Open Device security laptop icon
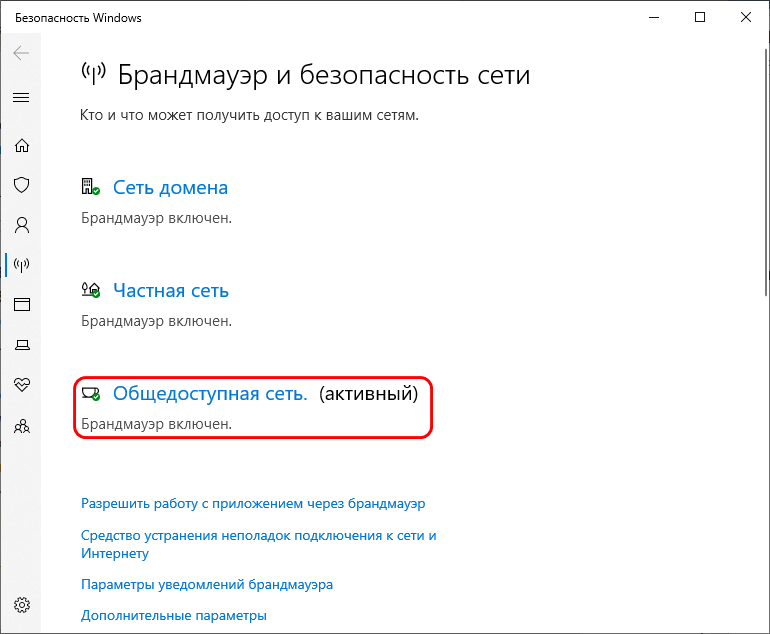Image resolution: width=770 pixels, height=634 pixels. (22, 345)
